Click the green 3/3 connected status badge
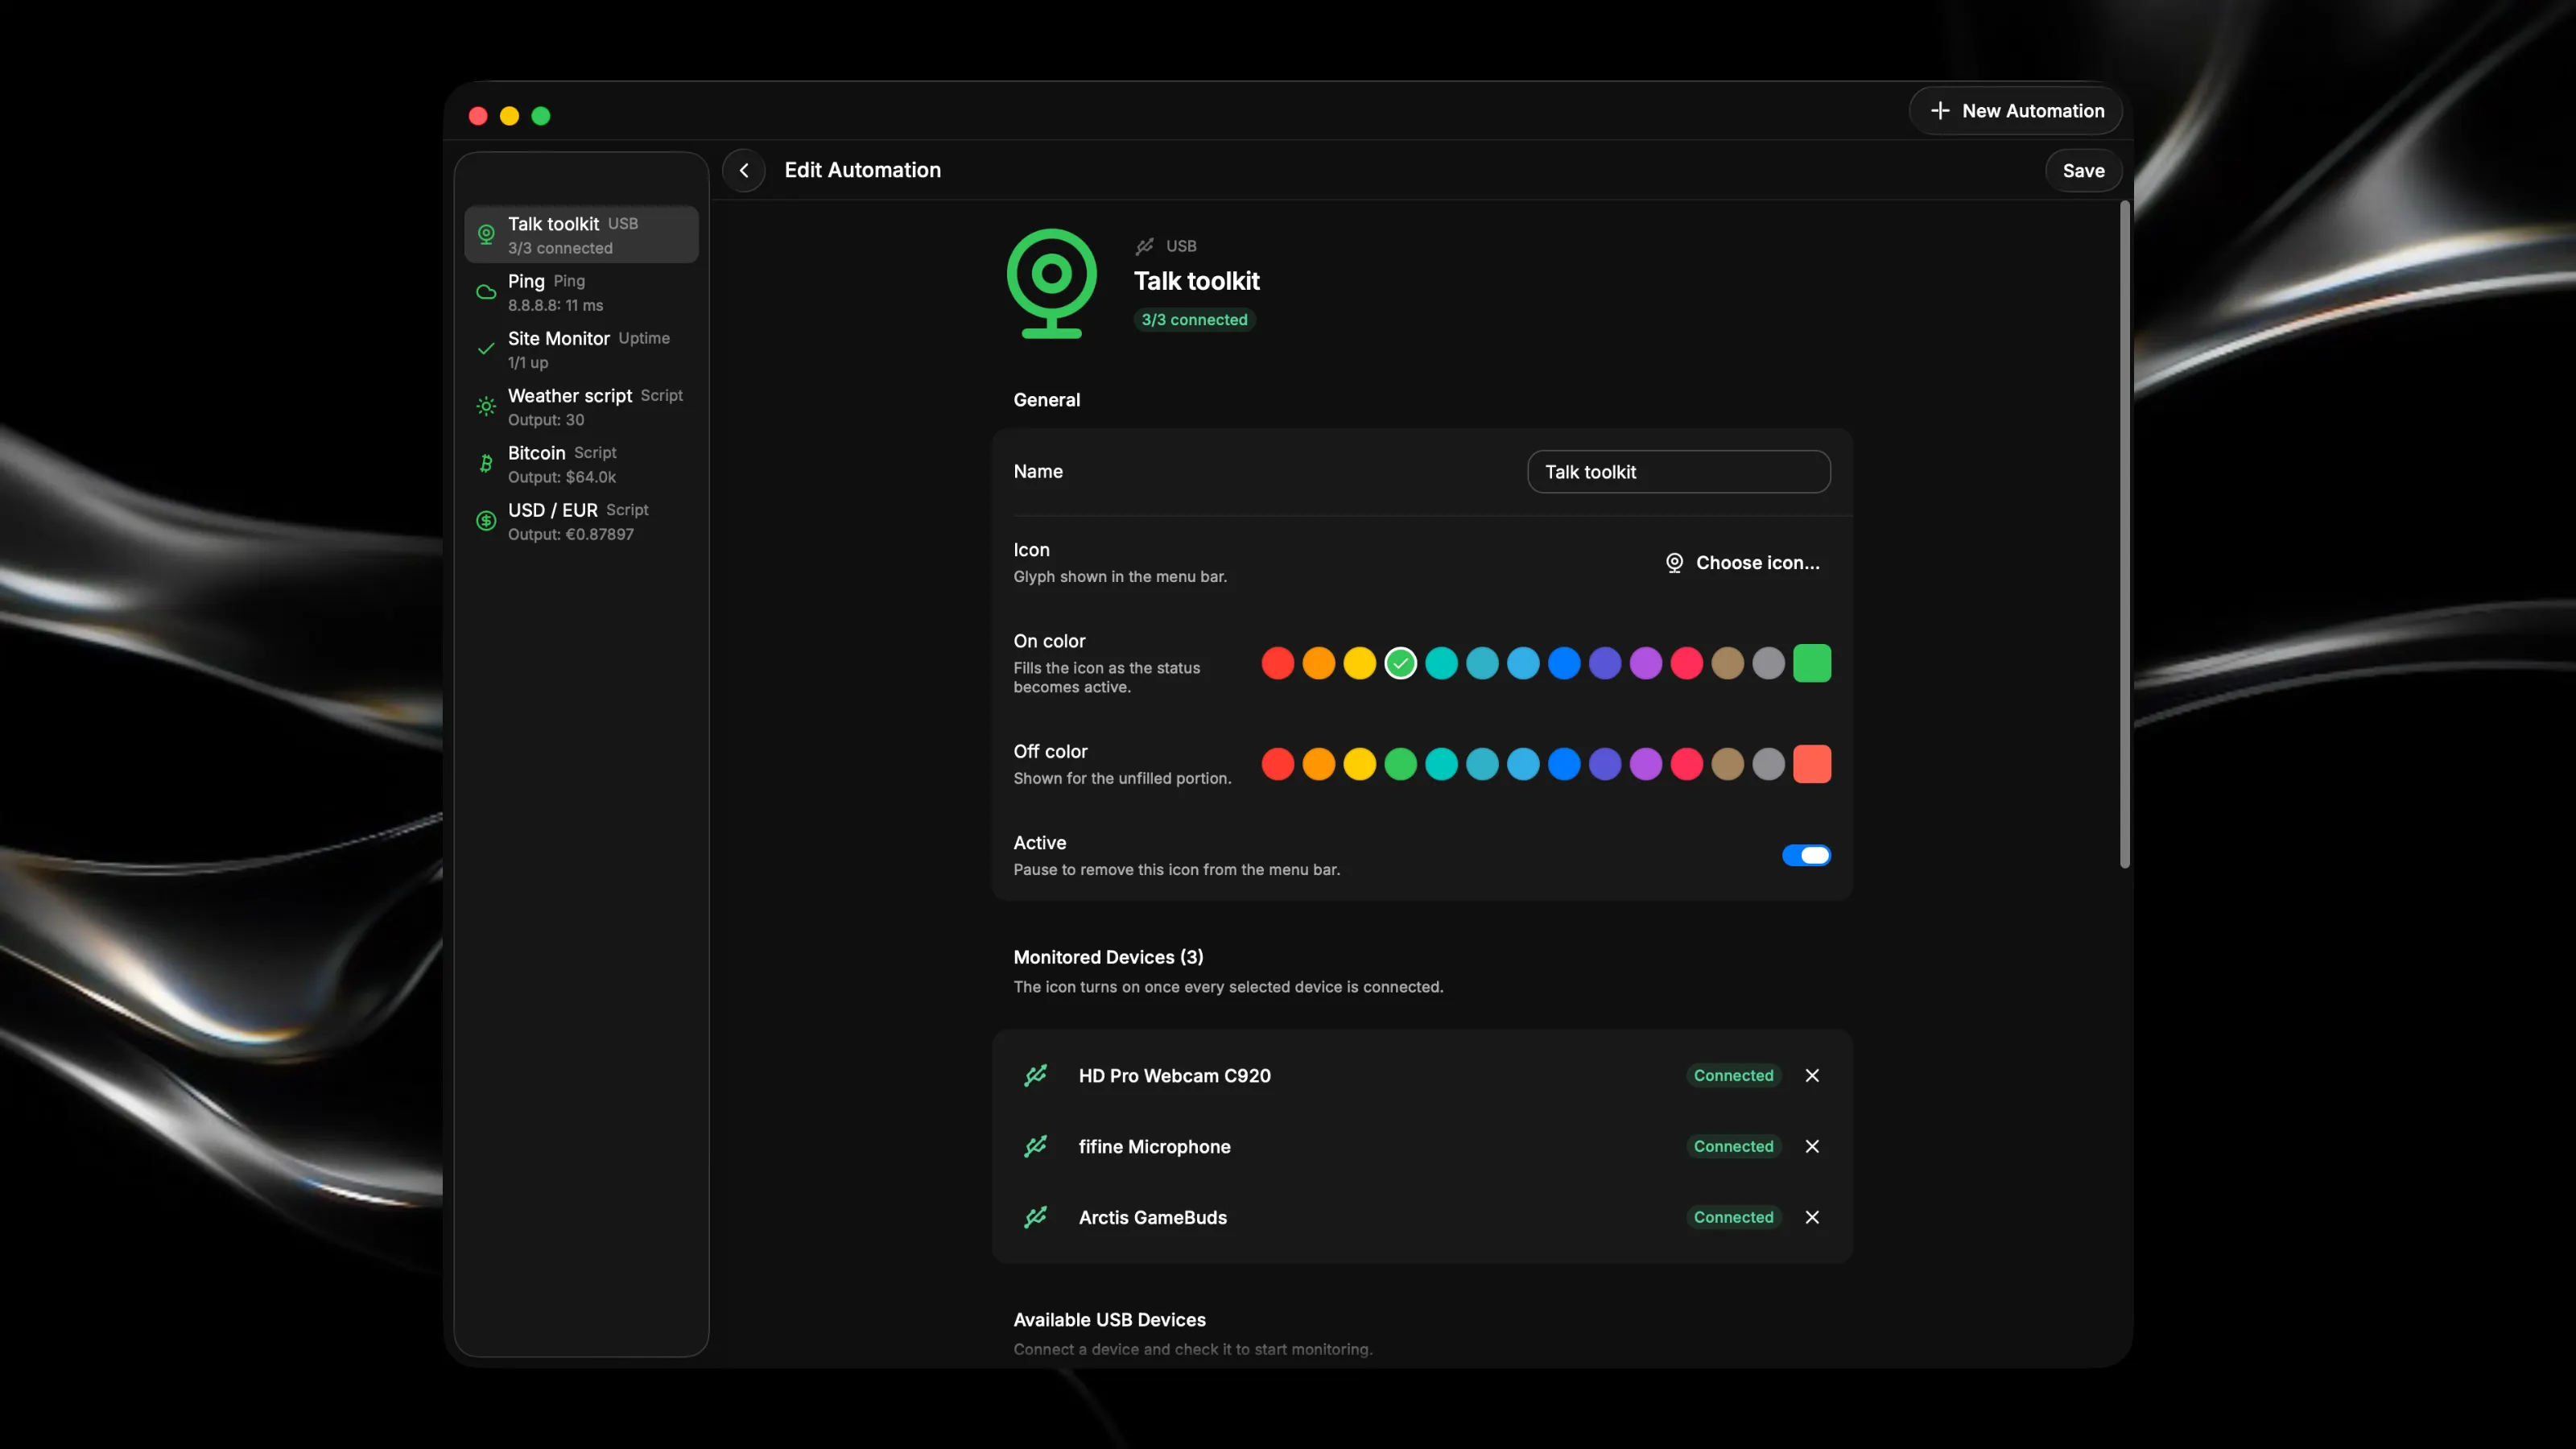Image resolution: width=2576 pixels, height=1449 pixels. click(1194, 320)
